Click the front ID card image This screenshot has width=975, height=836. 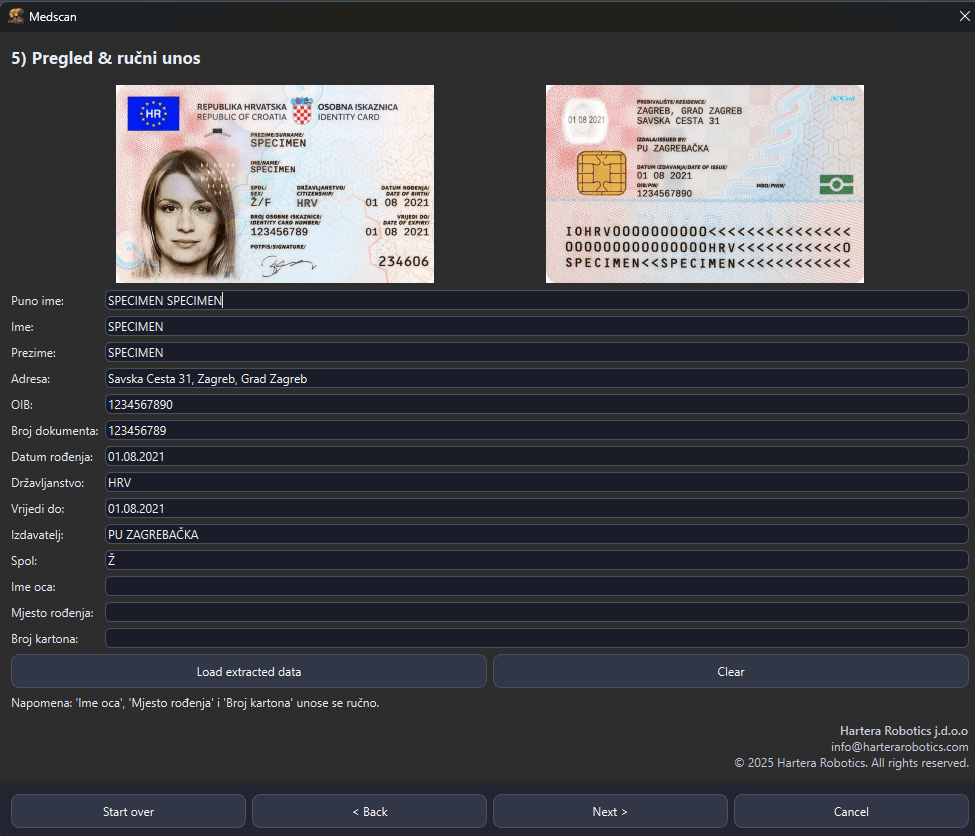[x=275, y=184]
